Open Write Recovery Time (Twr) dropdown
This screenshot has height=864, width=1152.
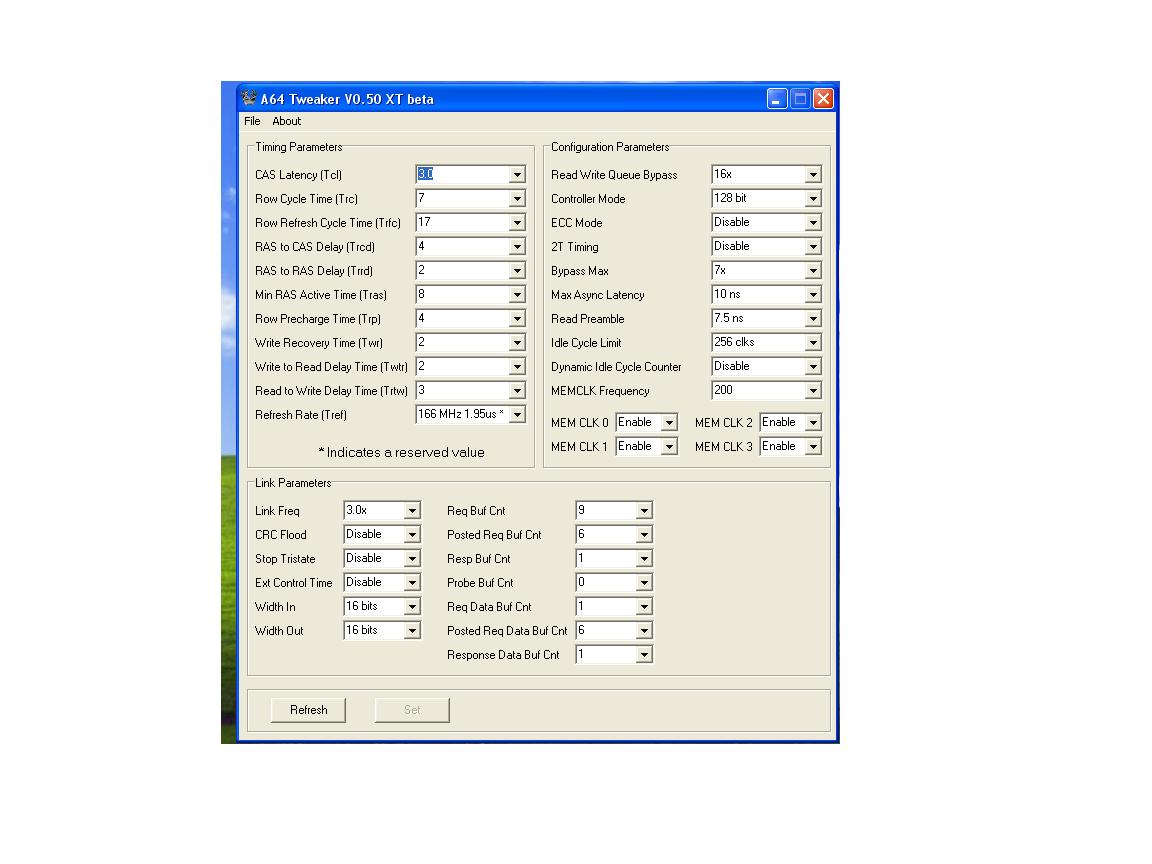(517, 343)
